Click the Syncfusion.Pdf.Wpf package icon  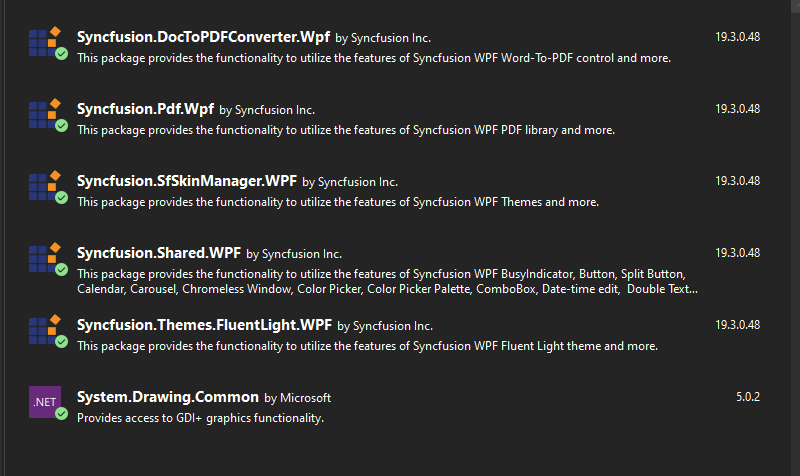[x=46, y=113]
